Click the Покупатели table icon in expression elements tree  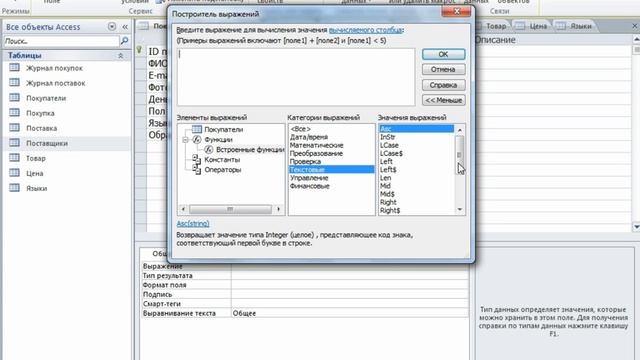pyautogui.click(x=197, y=129)
